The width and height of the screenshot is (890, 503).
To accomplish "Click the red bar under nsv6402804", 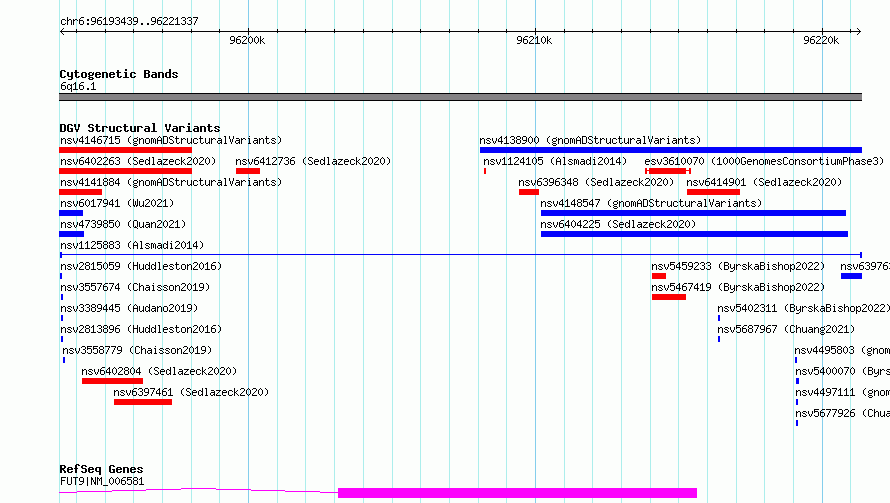I will [112, 381].
